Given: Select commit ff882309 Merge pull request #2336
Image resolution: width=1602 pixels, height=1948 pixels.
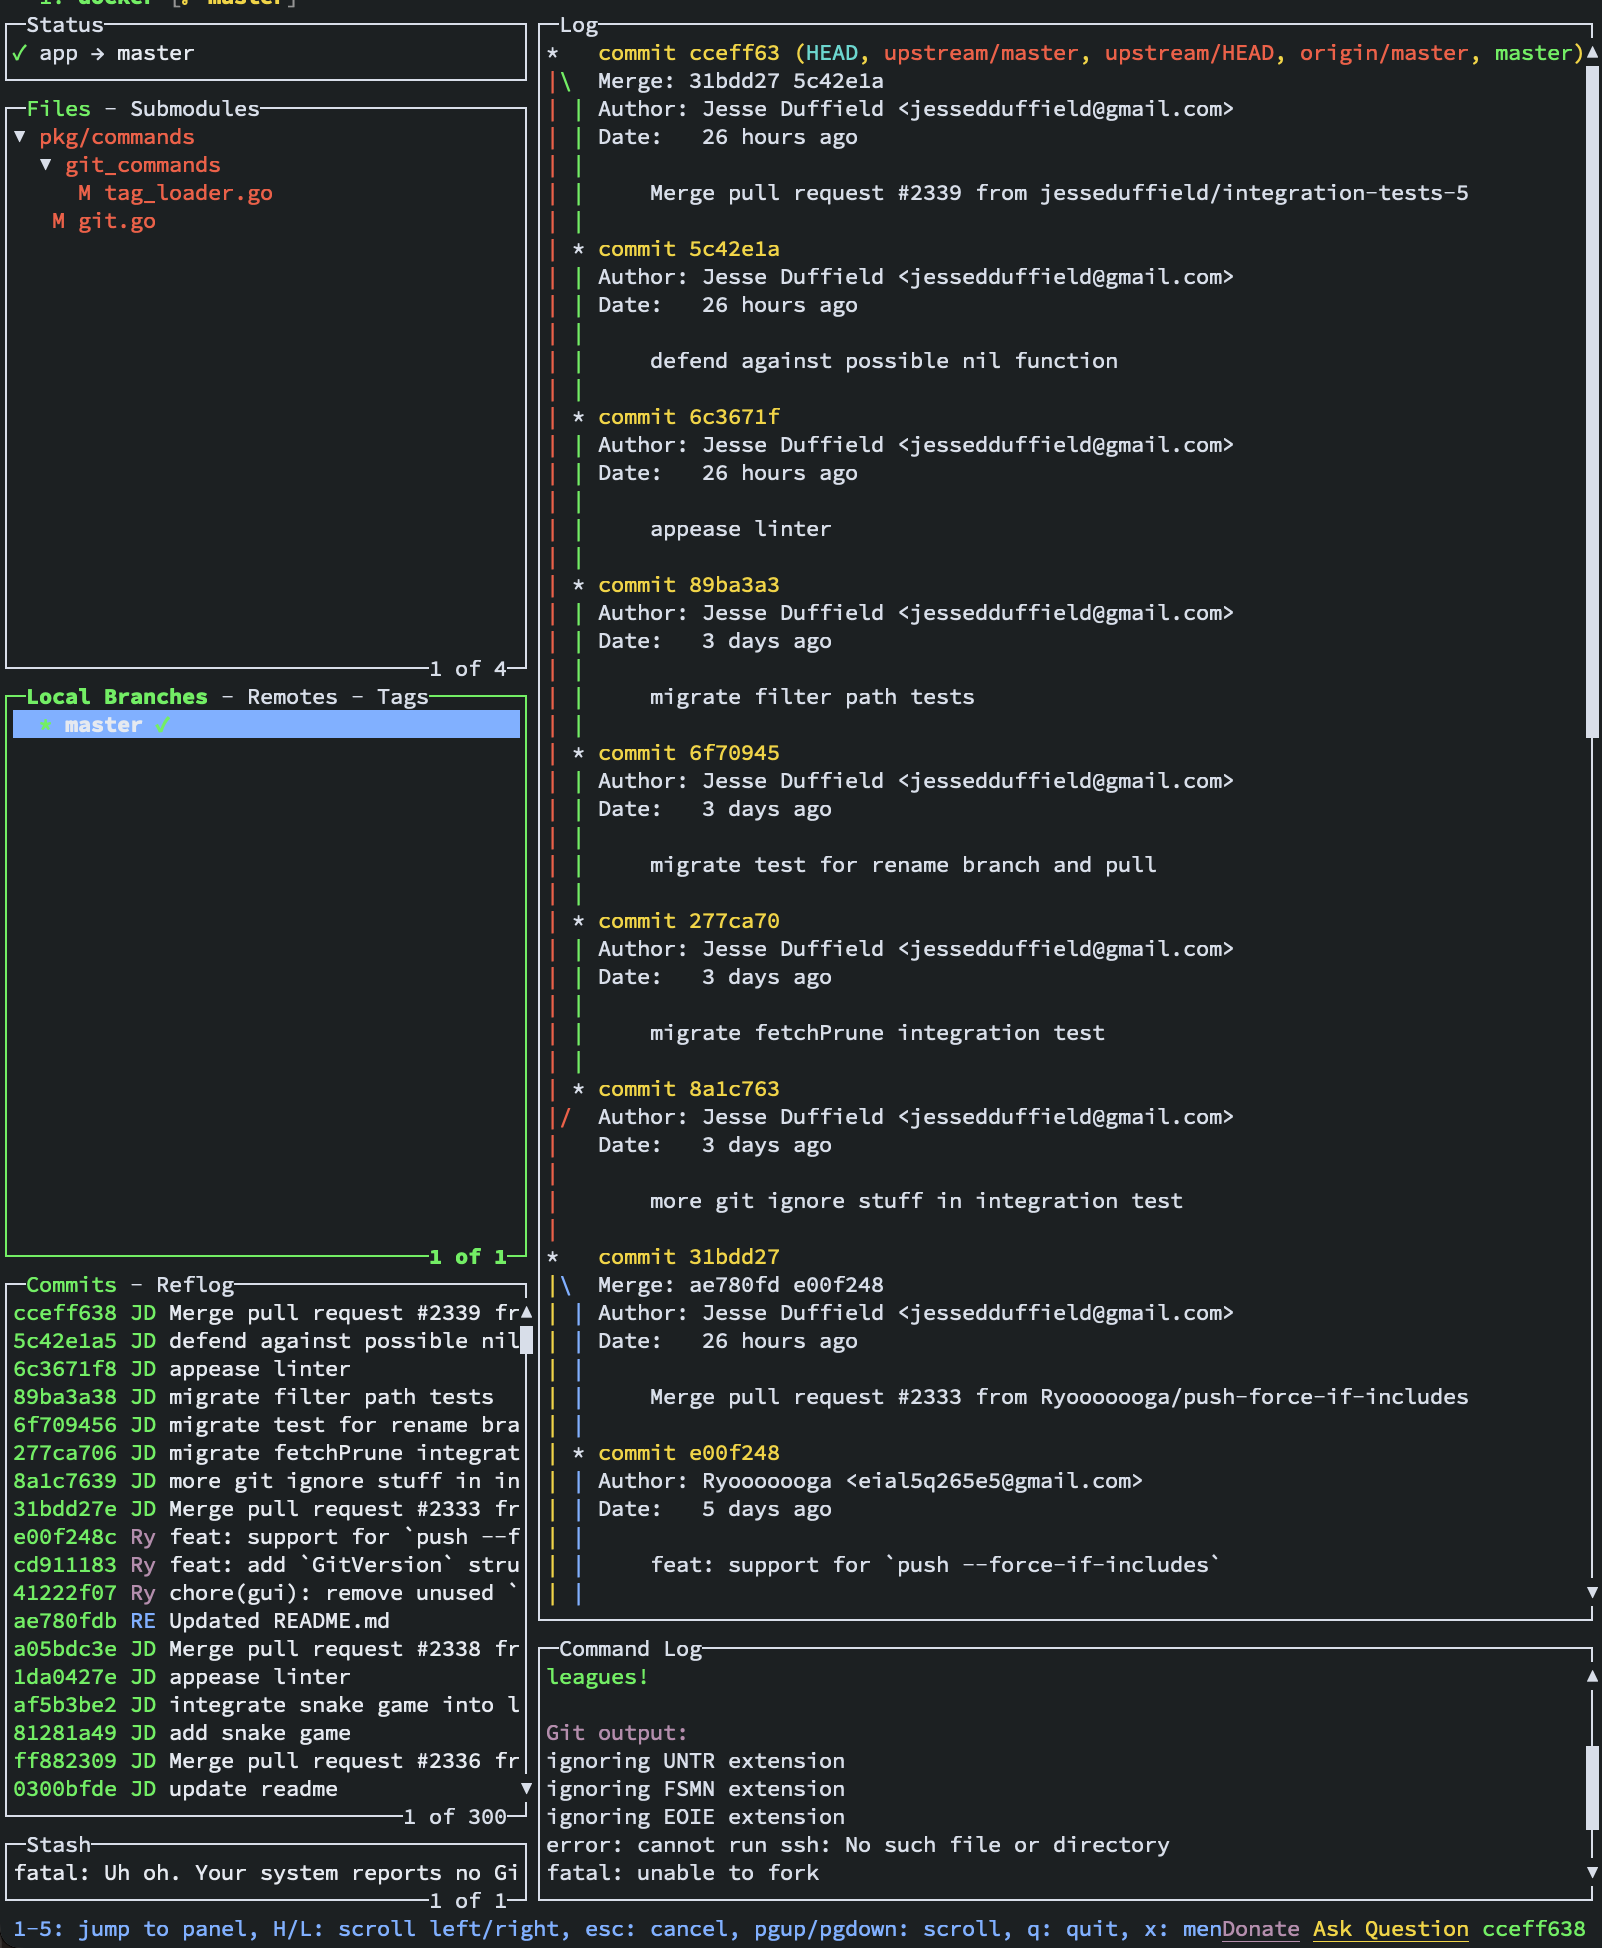Looking at the screenshot, I should pyautogui.click(x=266, y=1761).
